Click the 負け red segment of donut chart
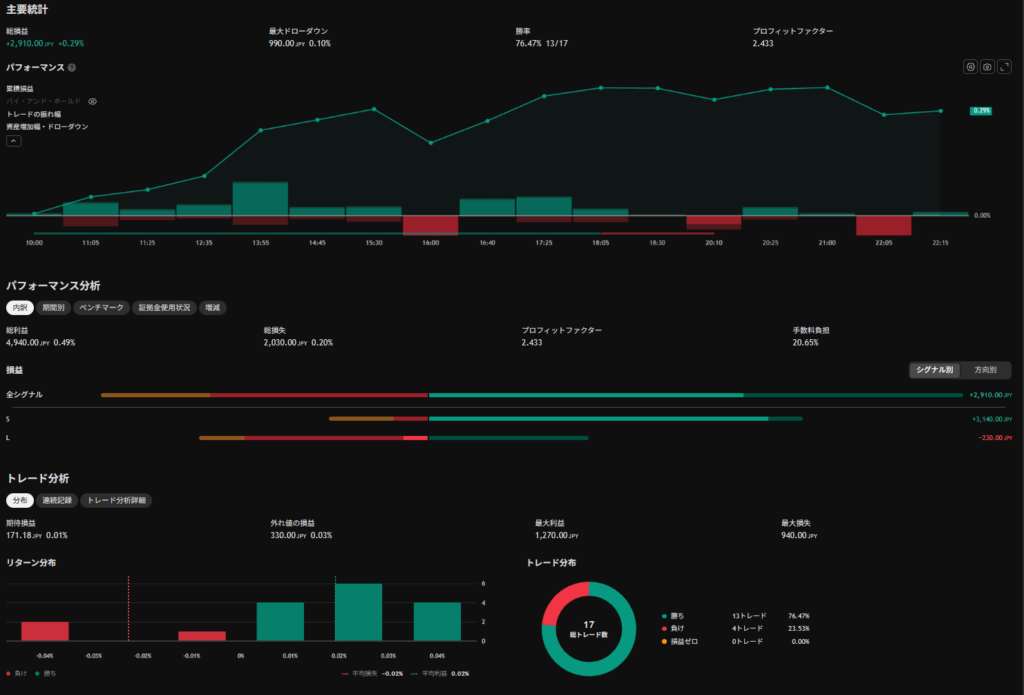Viewport: 1024px width, 695px height. pyautogui.click(x=560, y=604)
